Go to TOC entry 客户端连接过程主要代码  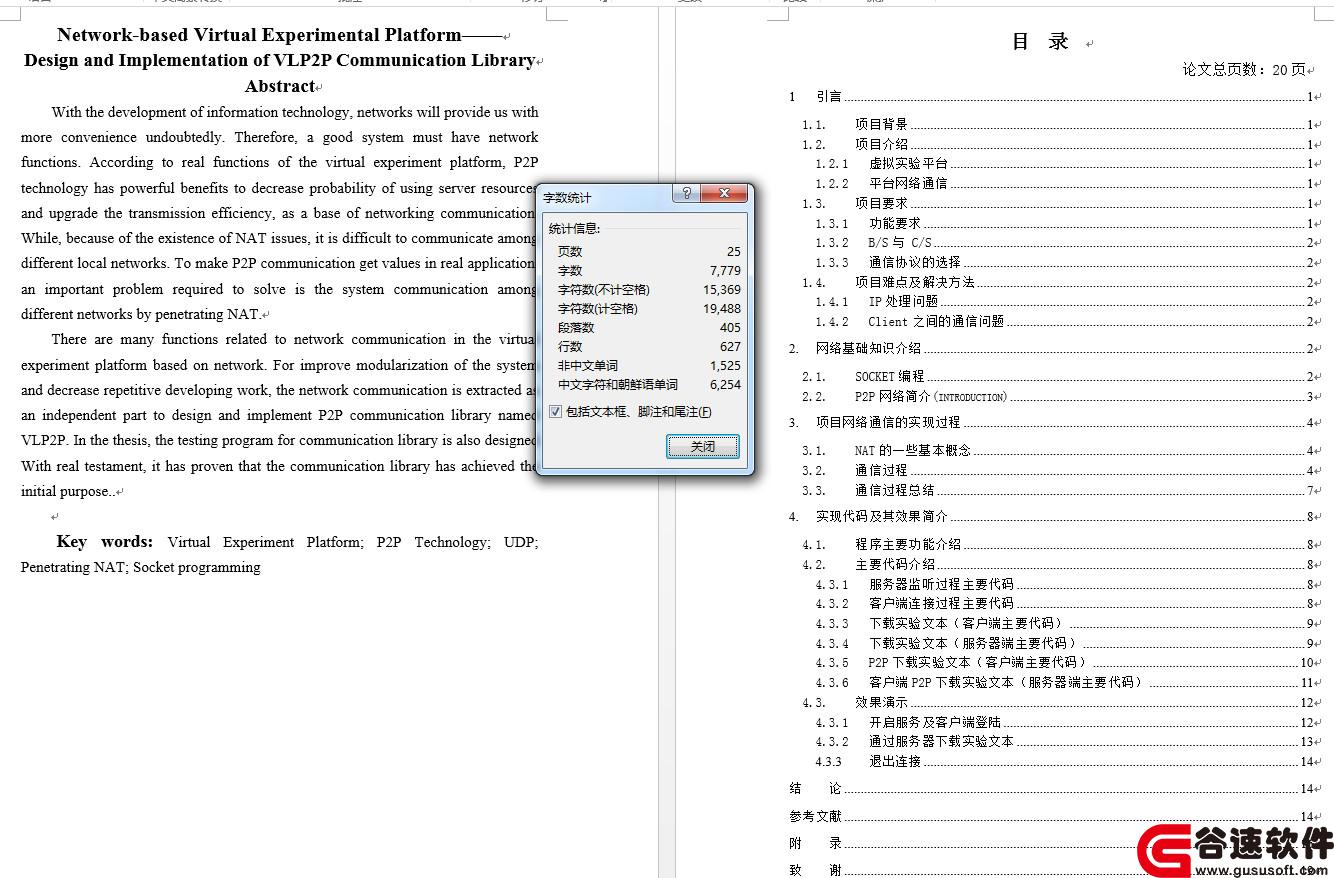click(x=1064, y=604)
